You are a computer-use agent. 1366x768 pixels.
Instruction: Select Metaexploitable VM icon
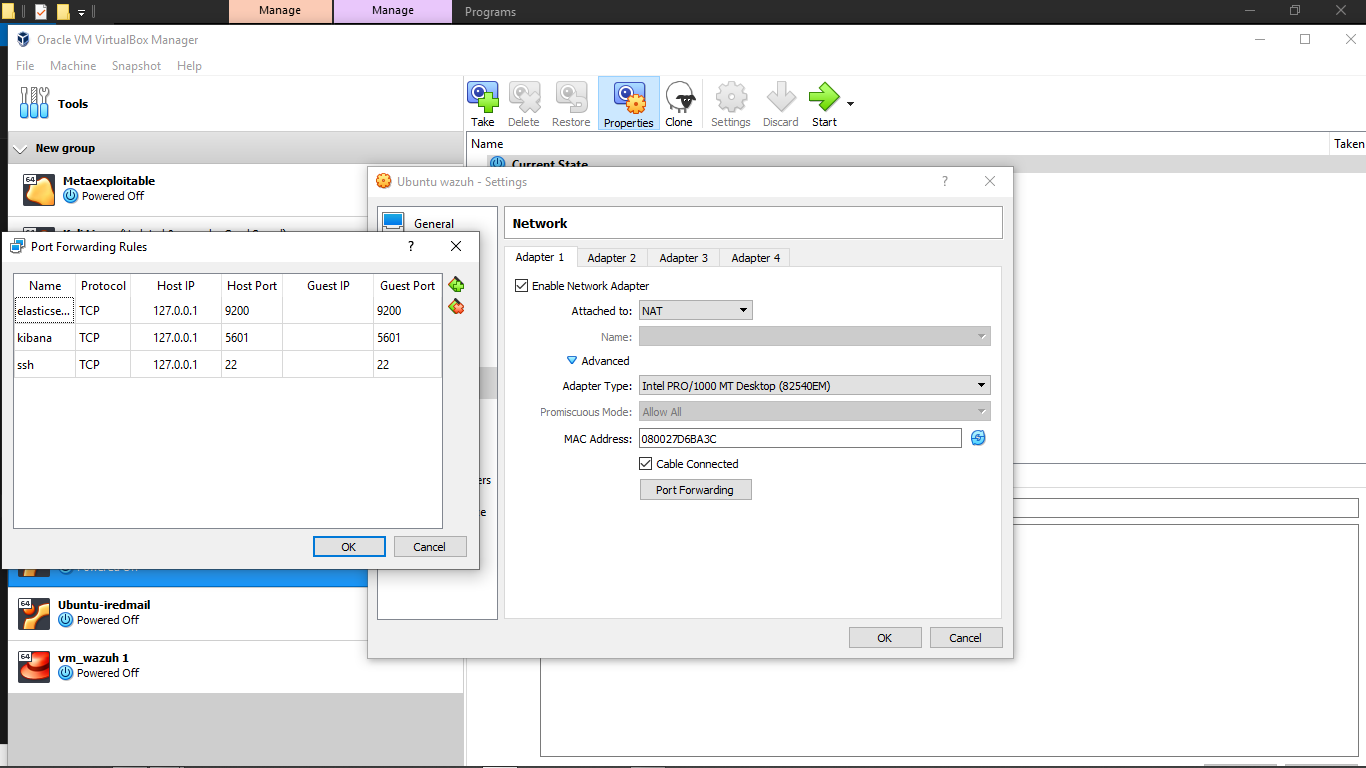point(39,188)
